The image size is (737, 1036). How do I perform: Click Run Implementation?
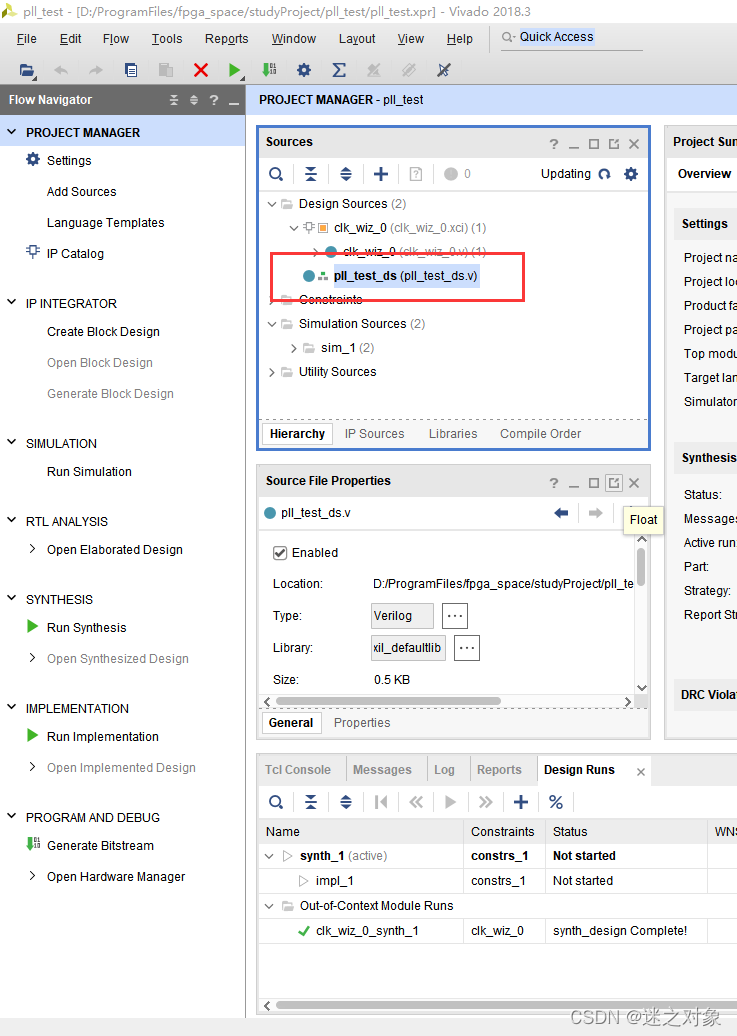pos(102,737)
